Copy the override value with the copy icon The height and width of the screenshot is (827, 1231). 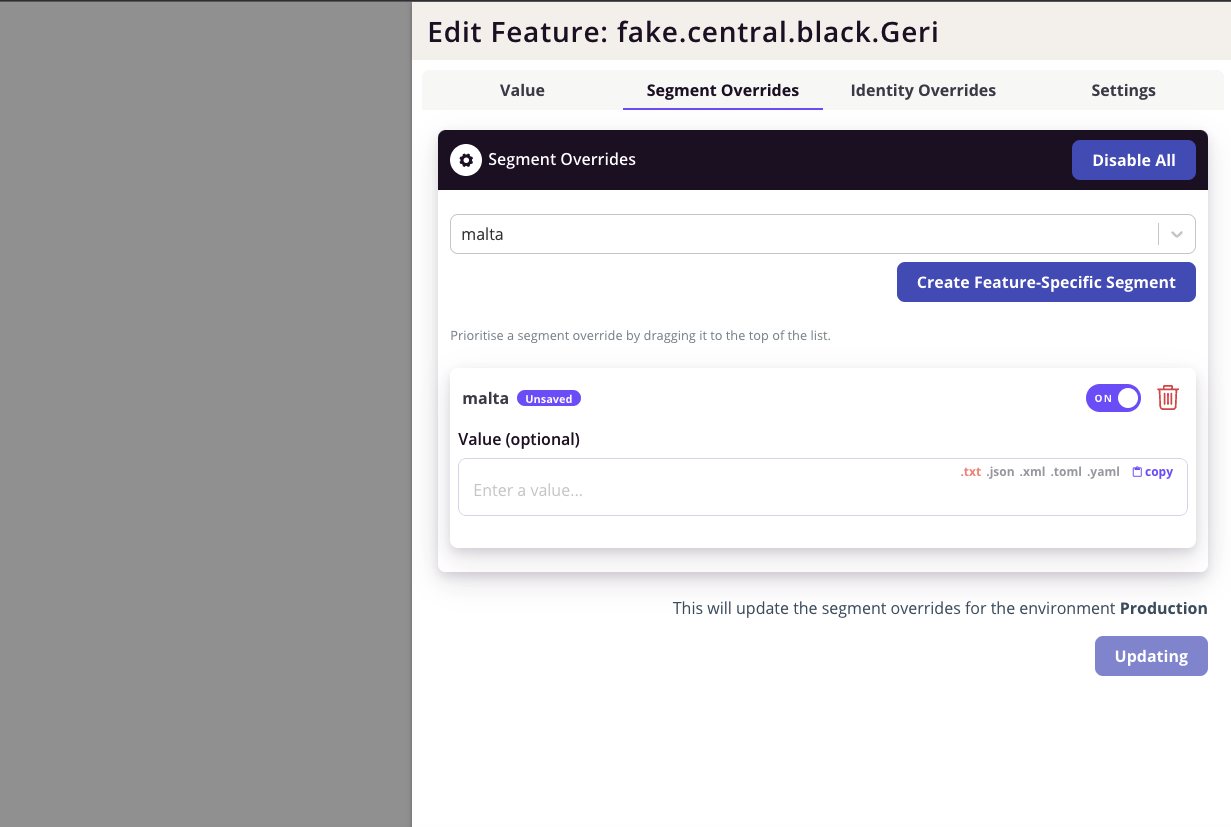coord(1152,471)
